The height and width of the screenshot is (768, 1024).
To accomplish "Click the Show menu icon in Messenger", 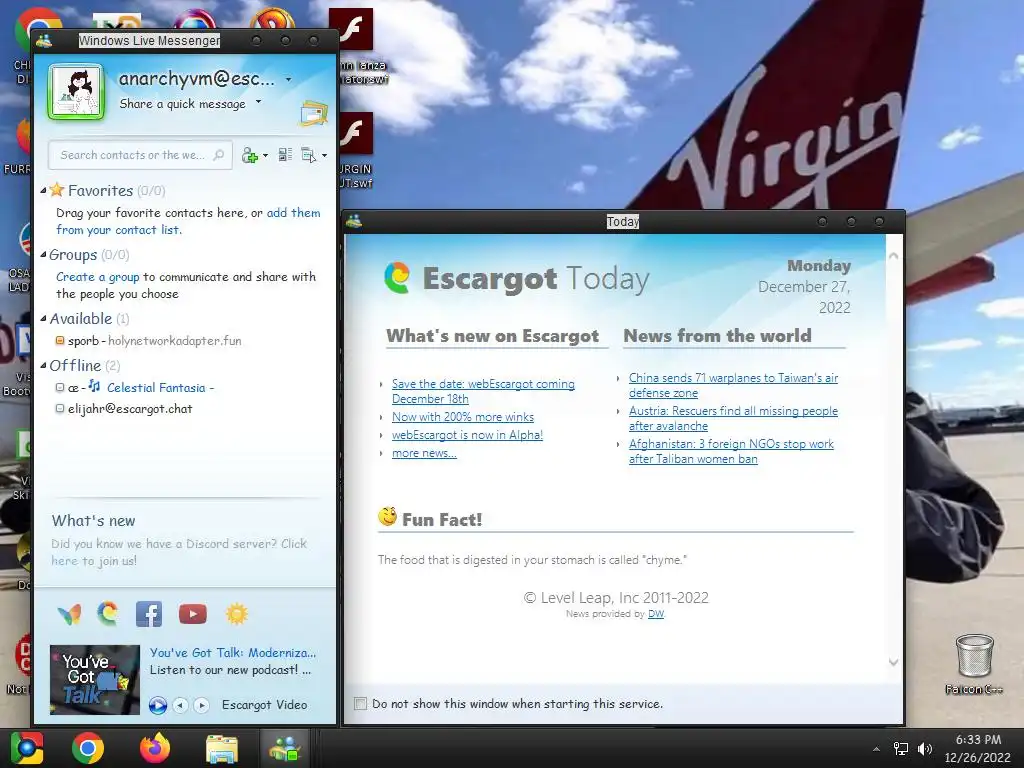I will click(308, 155).
